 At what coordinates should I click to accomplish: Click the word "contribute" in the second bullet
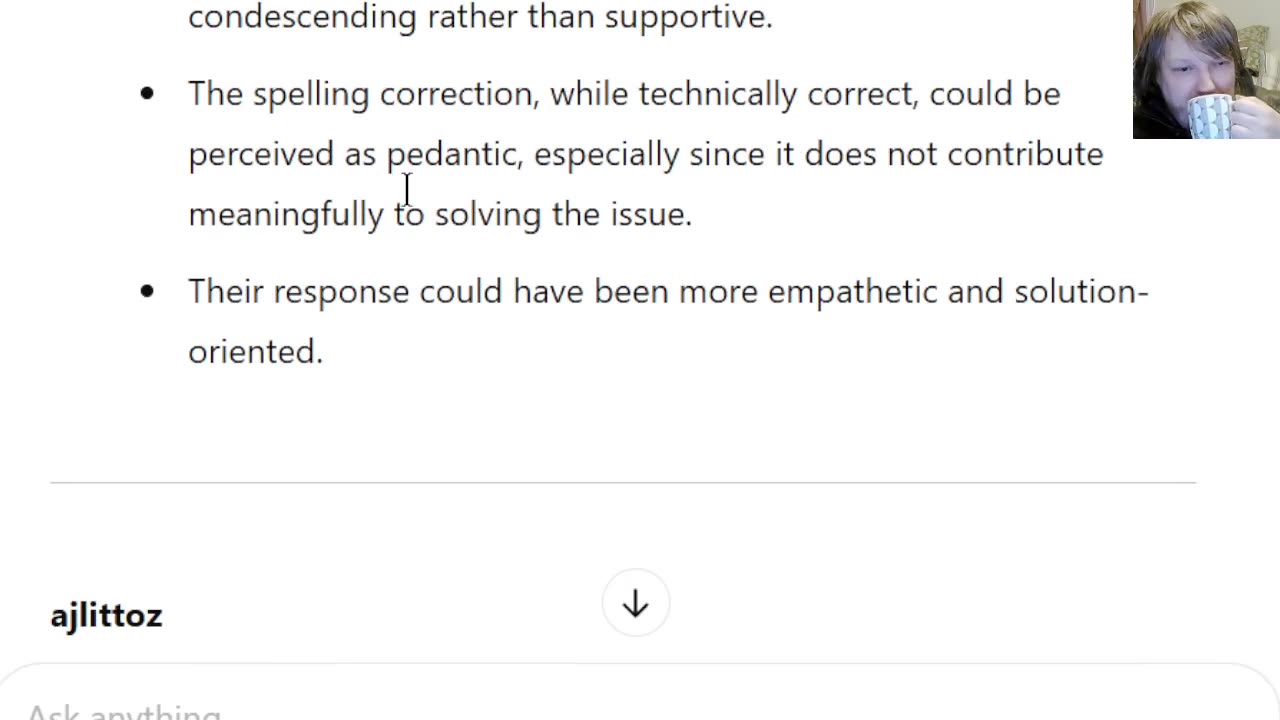[x=1024, y=154]
